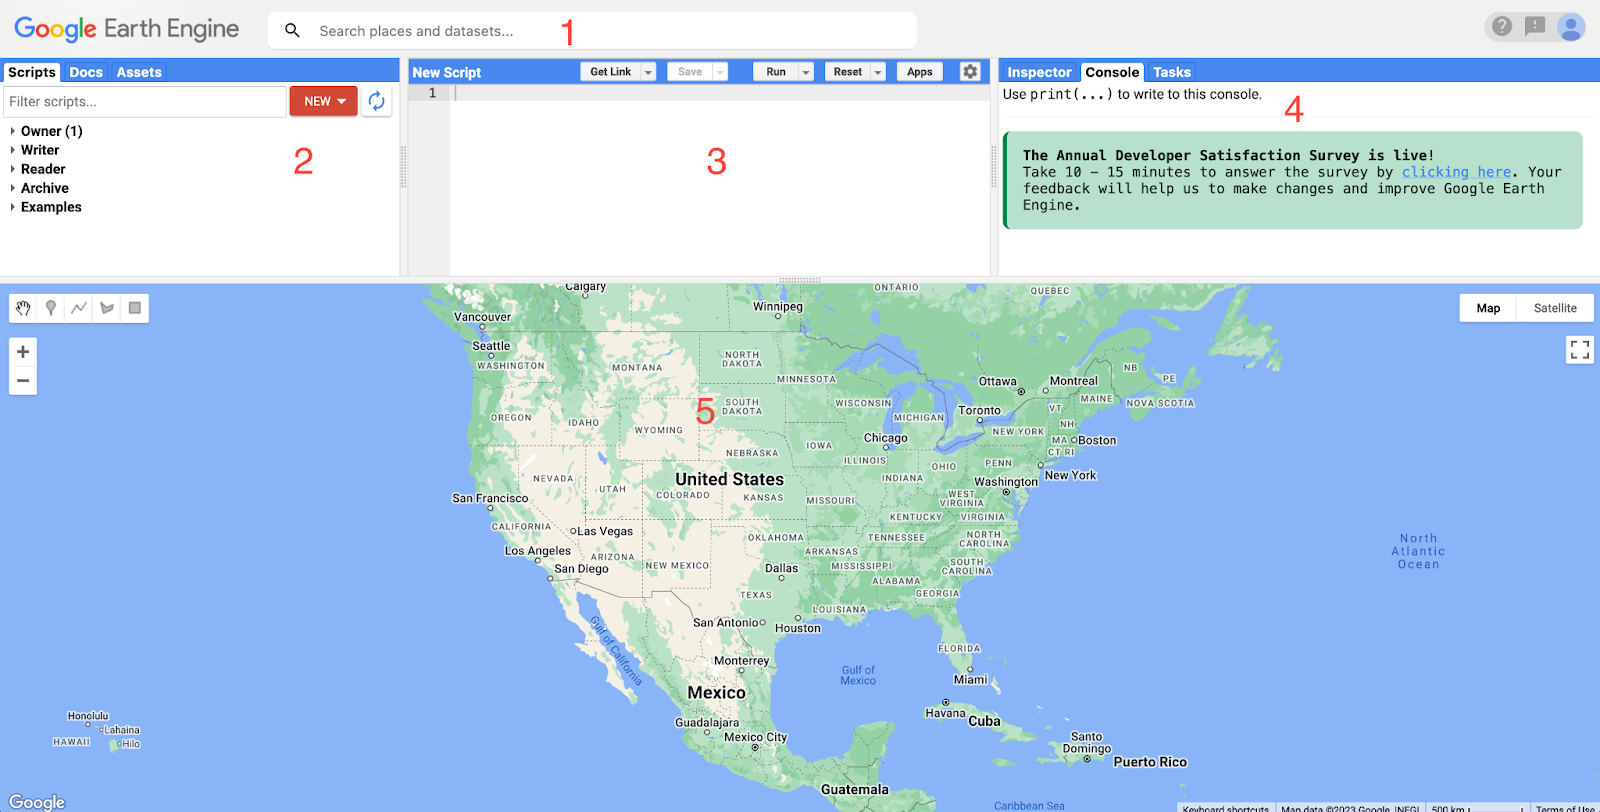Focus the Search places and datasets box
Viewport: 1600px width, 812px height.
point(592,31)
